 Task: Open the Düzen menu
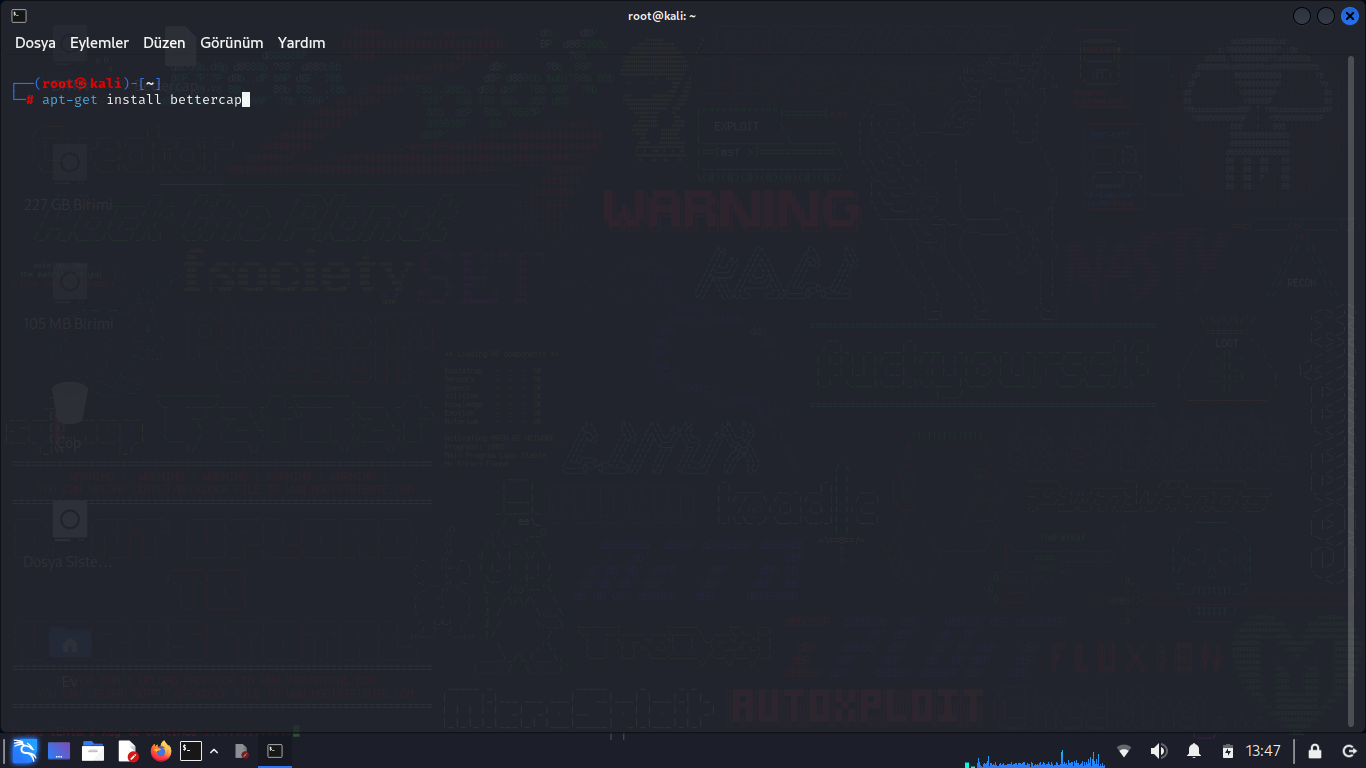(x=164, y=43)
